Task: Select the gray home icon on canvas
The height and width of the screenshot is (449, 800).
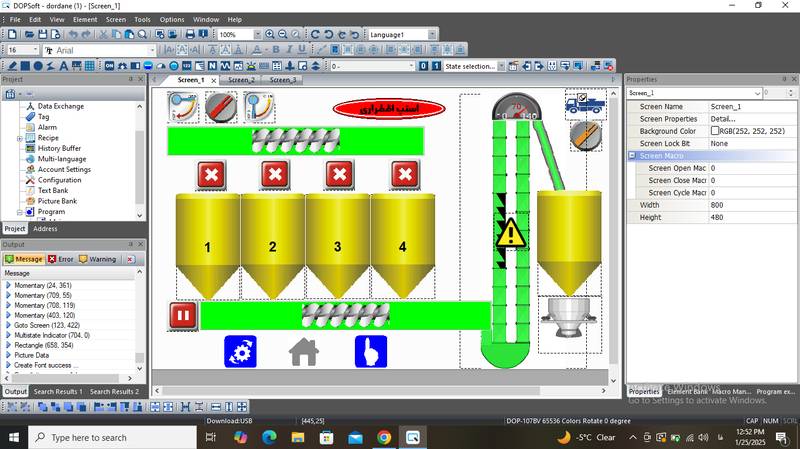Action: click(x=304, y=351)
